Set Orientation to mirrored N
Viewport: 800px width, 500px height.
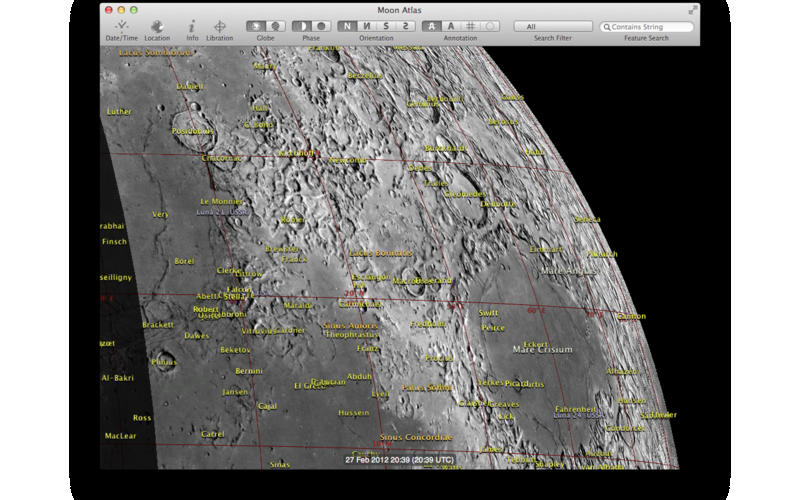pos(366,26)
